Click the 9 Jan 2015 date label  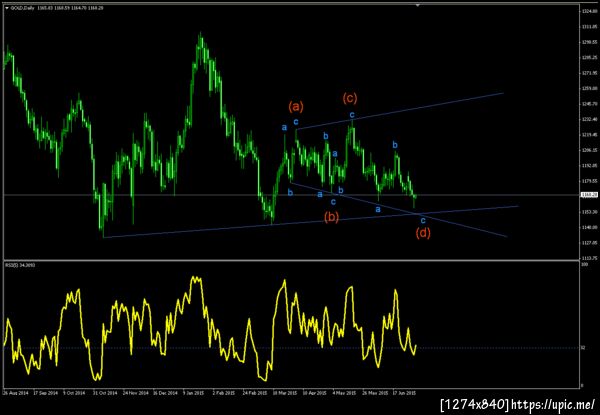(x=194, y=393)
